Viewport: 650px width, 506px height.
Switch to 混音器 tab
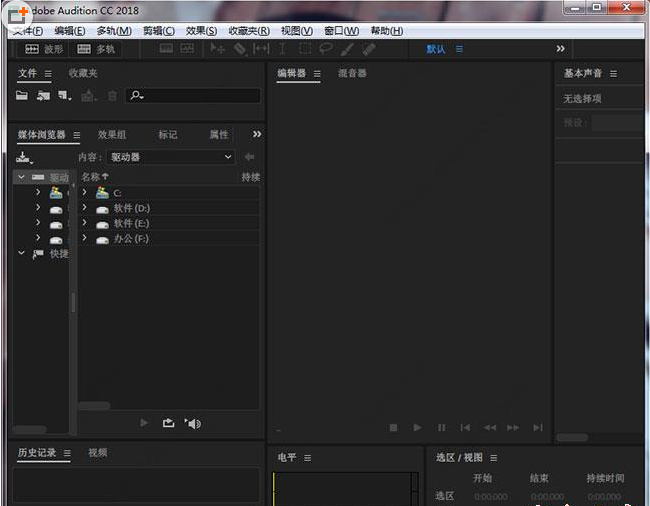352,73
